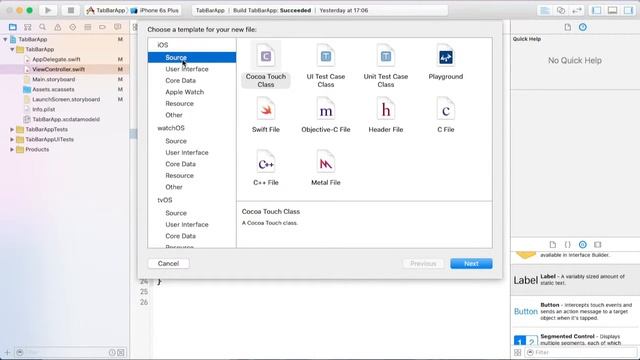Collapse the TabBarApp project root

(5, 39)
